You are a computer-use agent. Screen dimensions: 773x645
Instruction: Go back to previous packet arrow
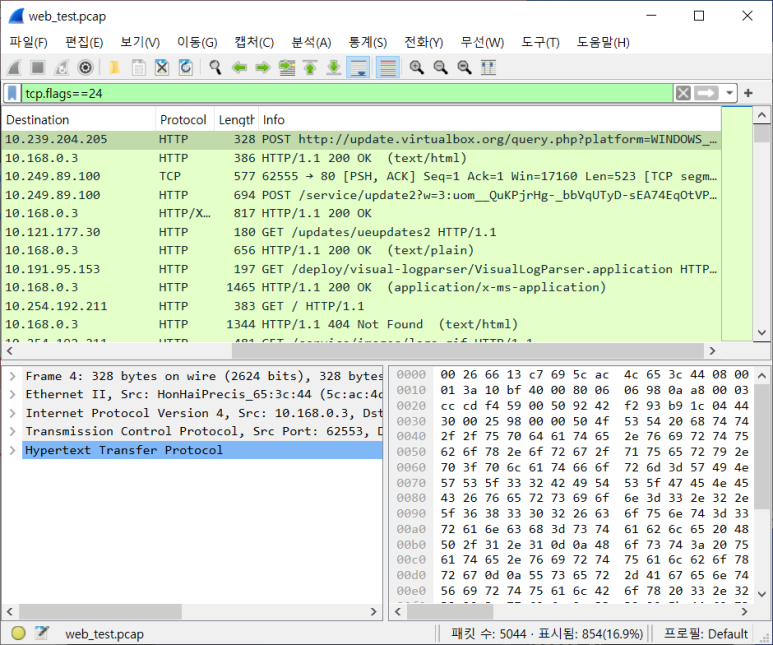239,67
